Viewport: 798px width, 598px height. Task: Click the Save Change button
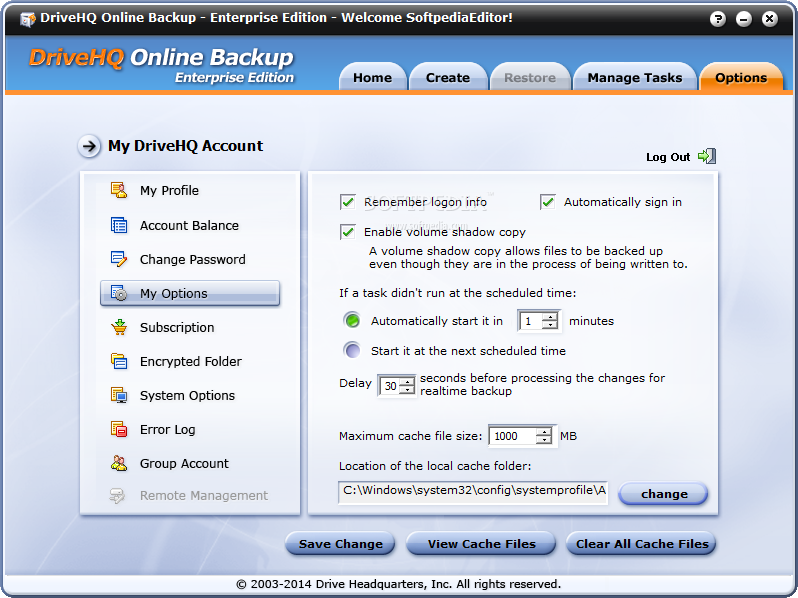tap(340, 544)
